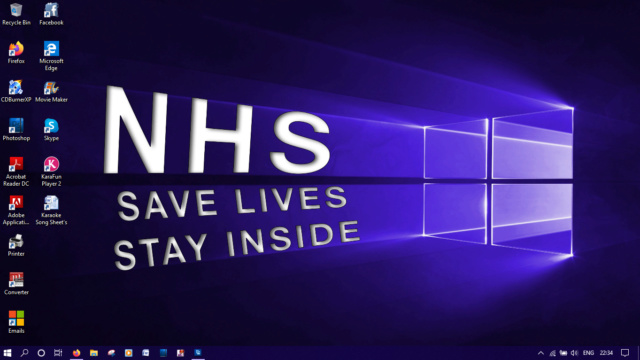Click the ENG language indicator
The image size is (640, 360).
[x=588, y=353]
